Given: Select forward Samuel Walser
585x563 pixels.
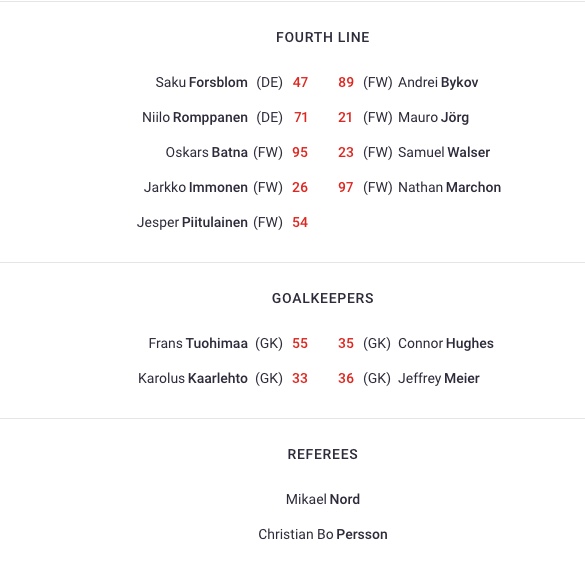Looking at the screenshot, I should point(444,152).
